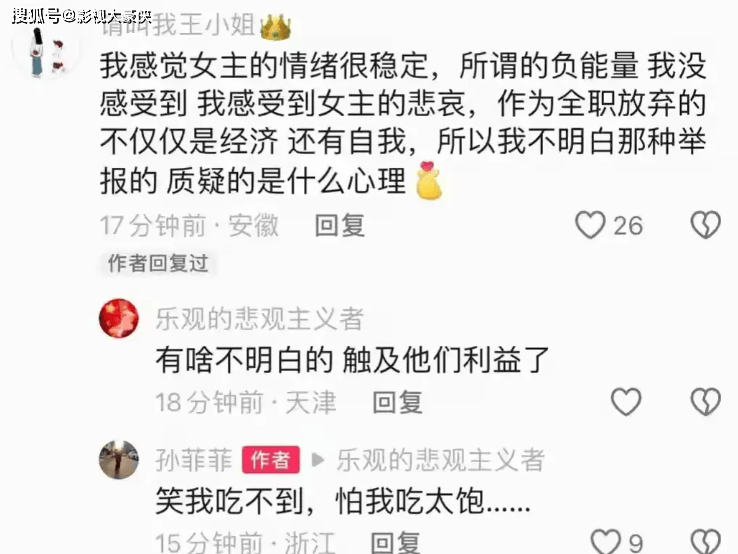Click the reply arrow next to 作者 badge
The height and width of the screenshot is (554, 738).
point(318,460)
